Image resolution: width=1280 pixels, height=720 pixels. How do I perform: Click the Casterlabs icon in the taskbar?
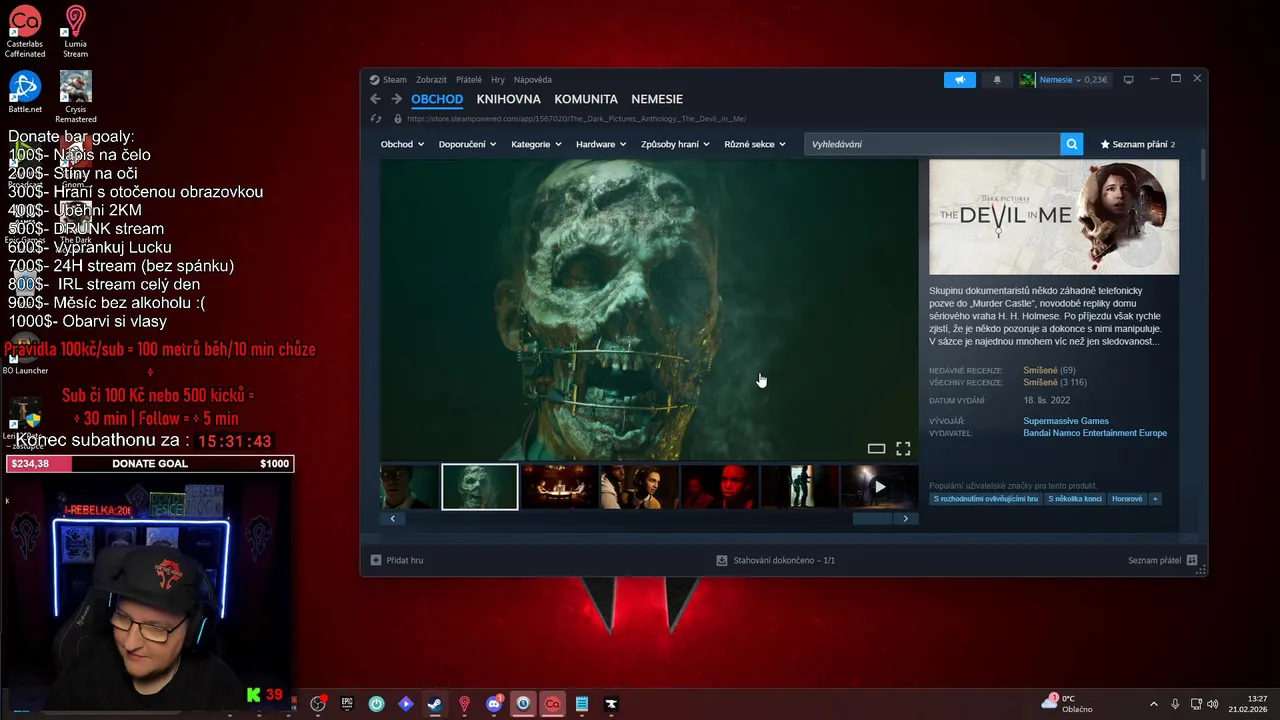coord(552,704)
